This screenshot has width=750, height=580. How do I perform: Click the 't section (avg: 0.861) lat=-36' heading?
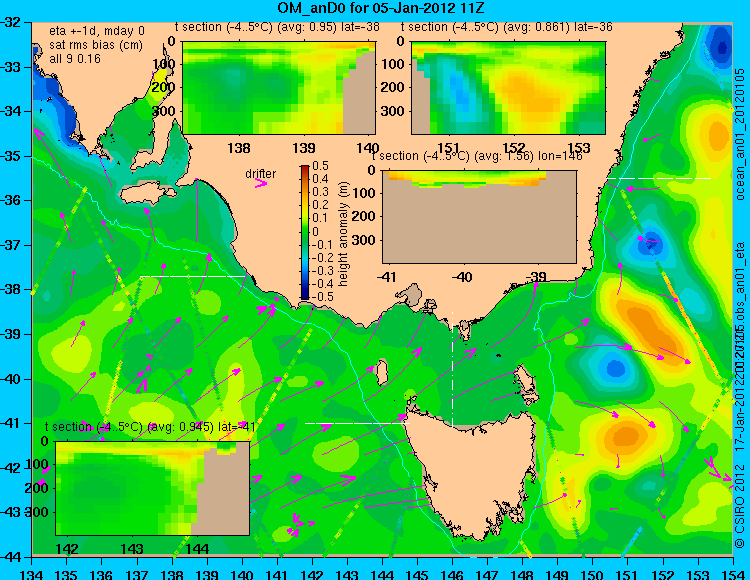click(507, 27)
